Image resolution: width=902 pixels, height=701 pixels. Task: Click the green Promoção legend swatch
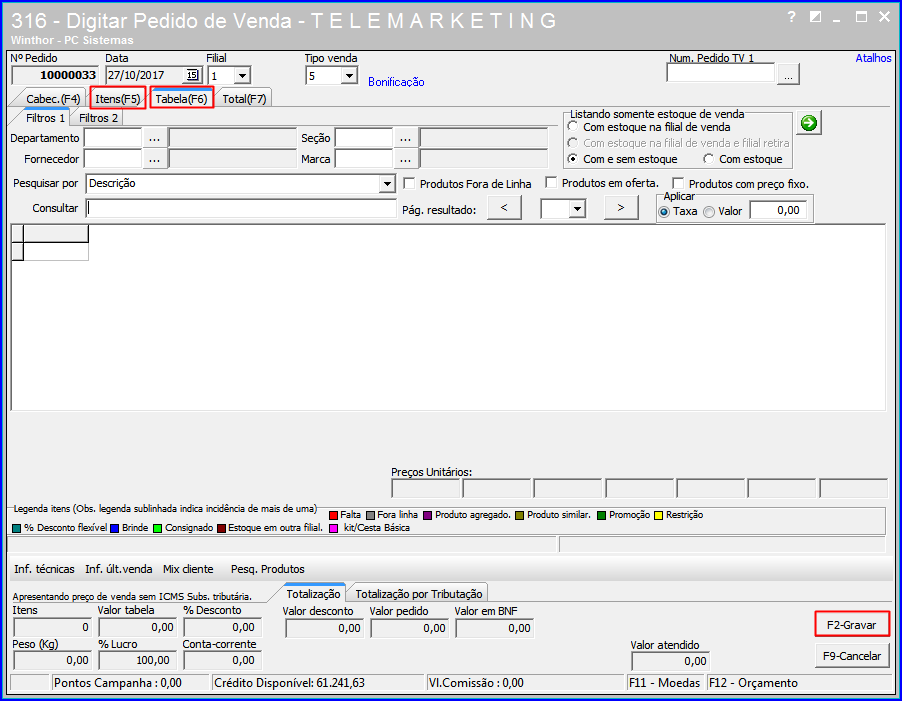(602, 515)
